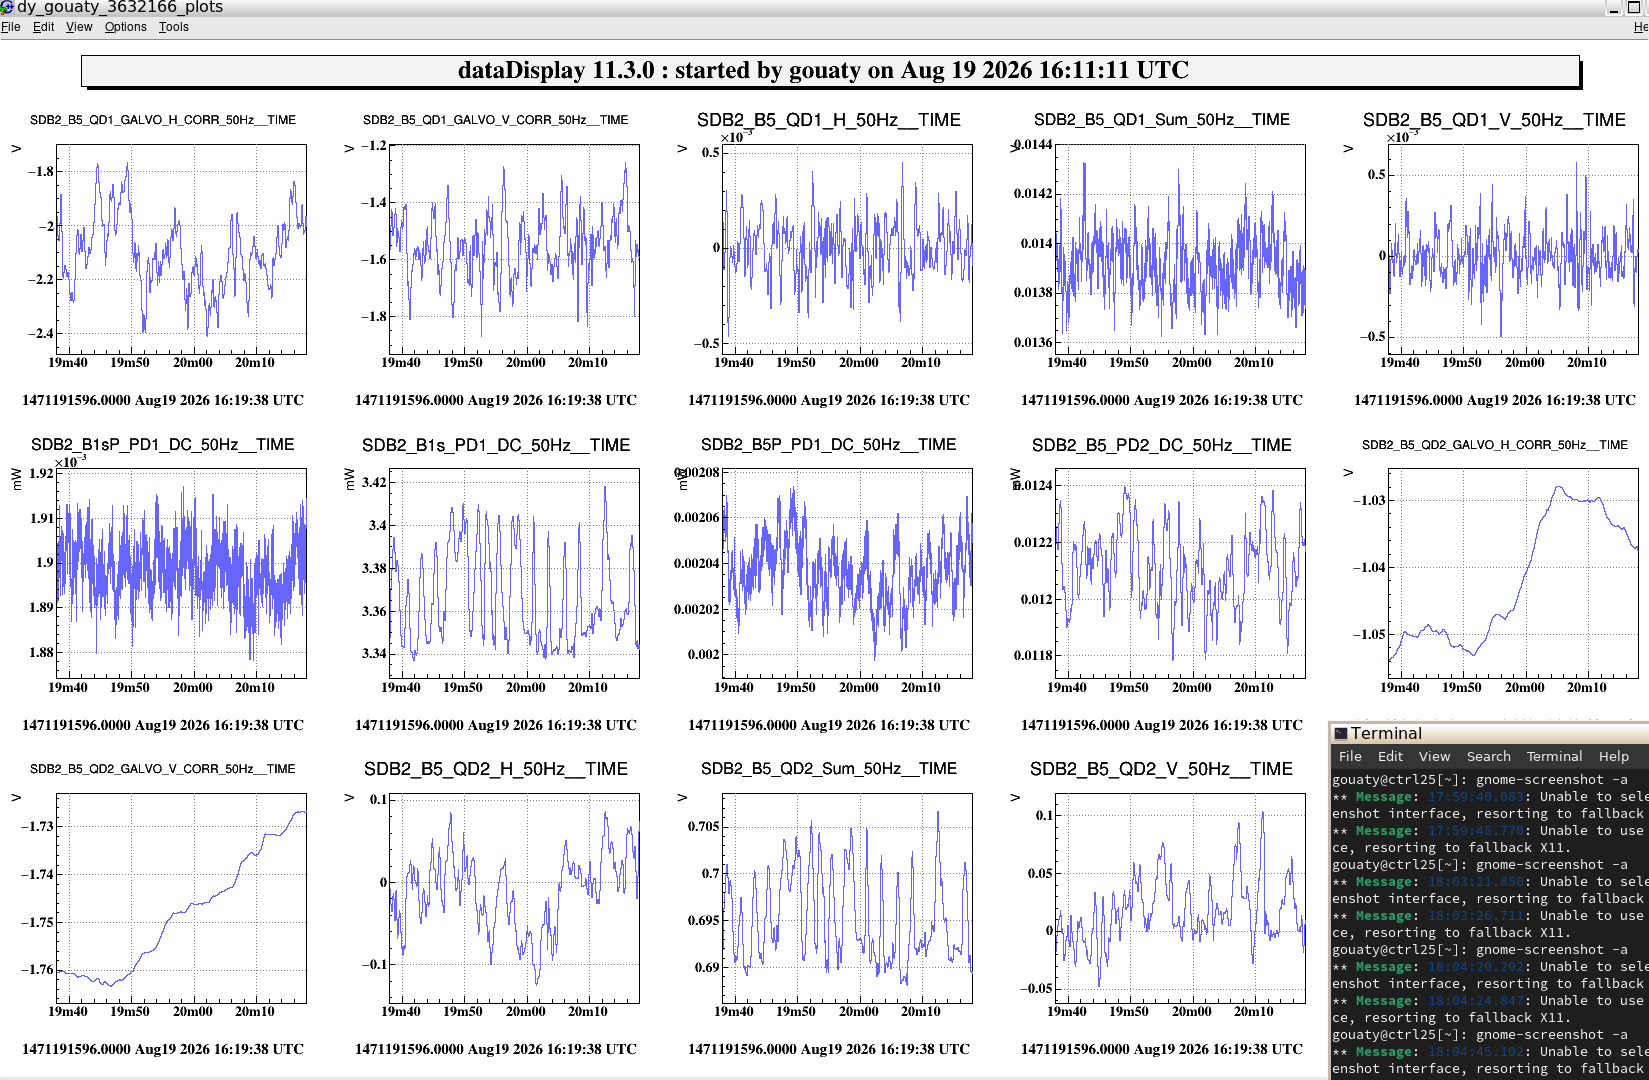Open the File menu in dataDisplay
This screenshot has height=1080, width=1649.
[11, 27]
